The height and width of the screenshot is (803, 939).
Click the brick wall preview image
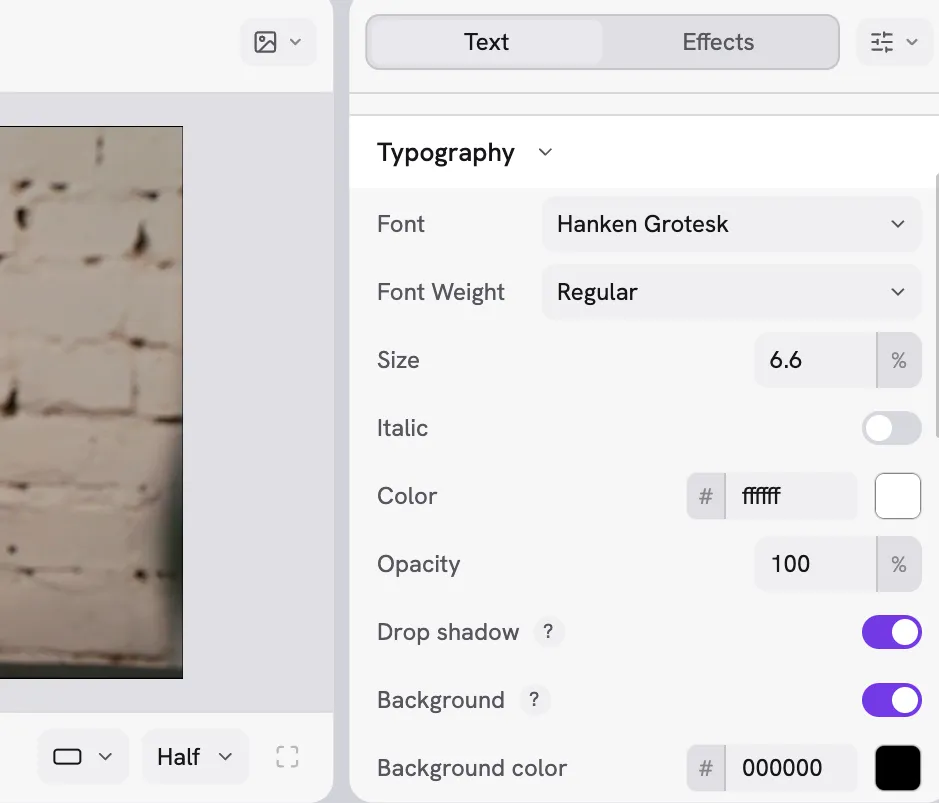tap(91, 402)
